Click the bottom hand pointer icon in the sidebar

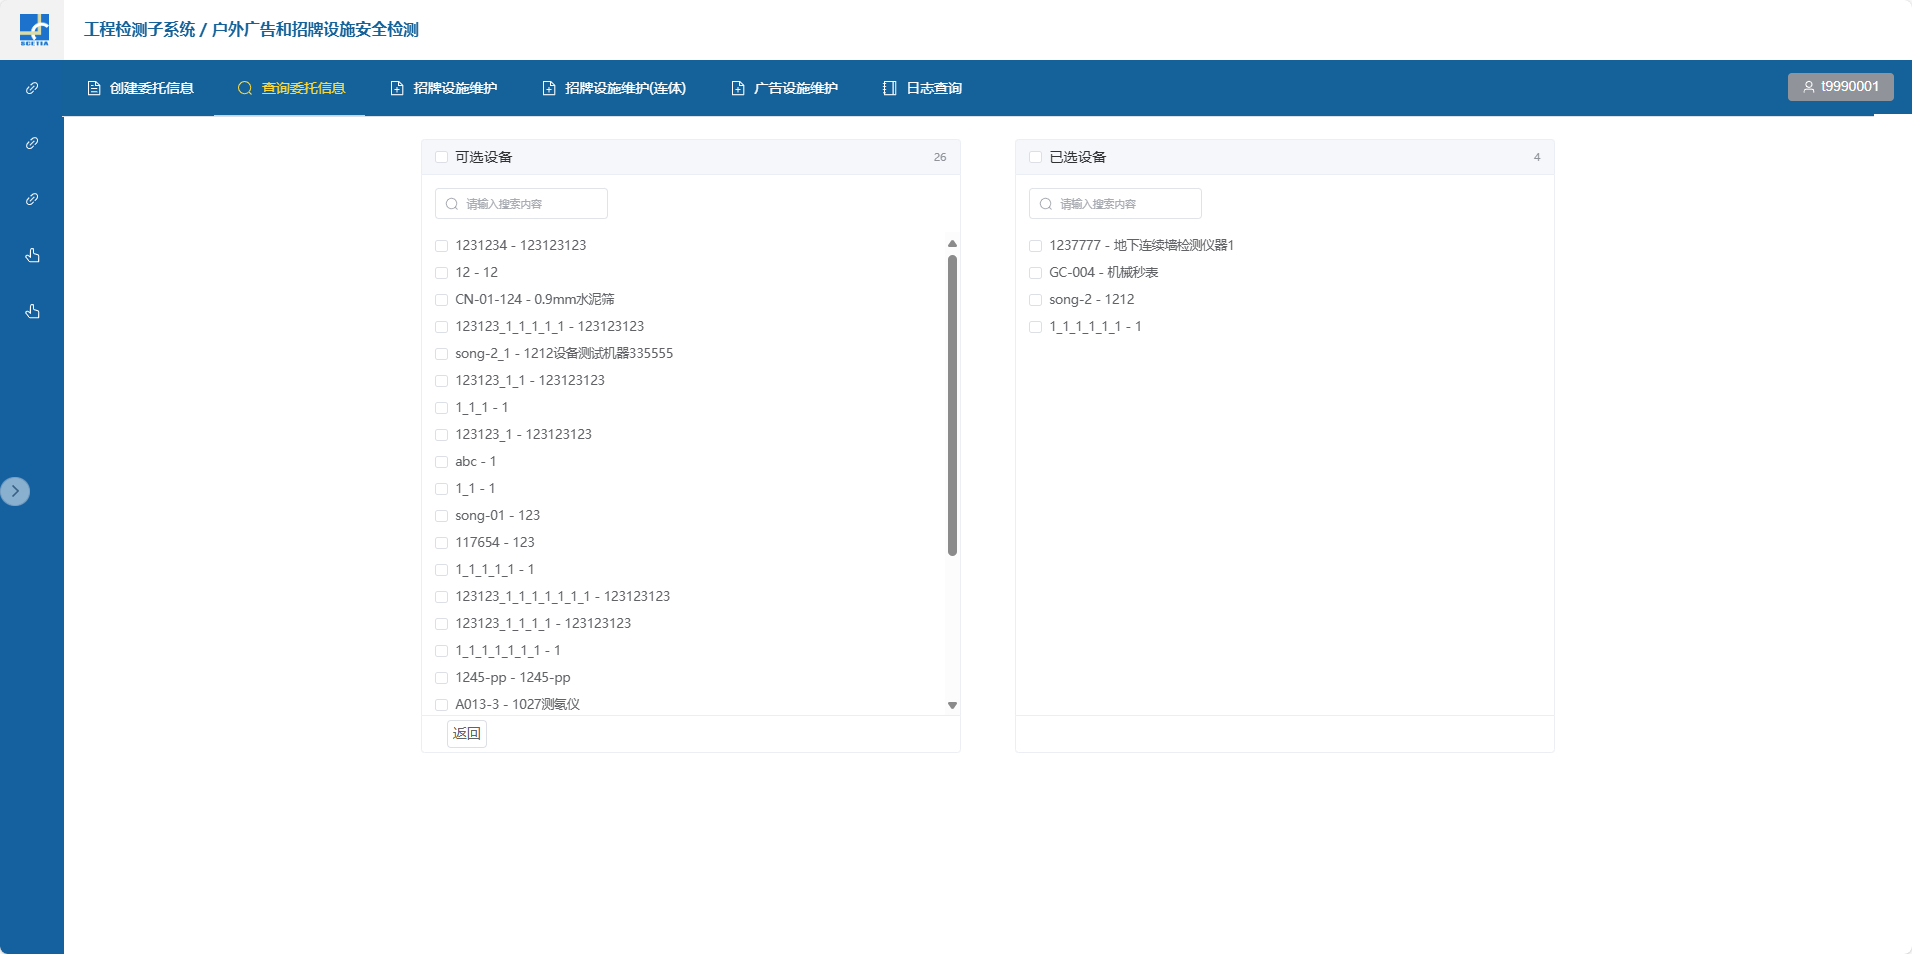tap(32, 311)
